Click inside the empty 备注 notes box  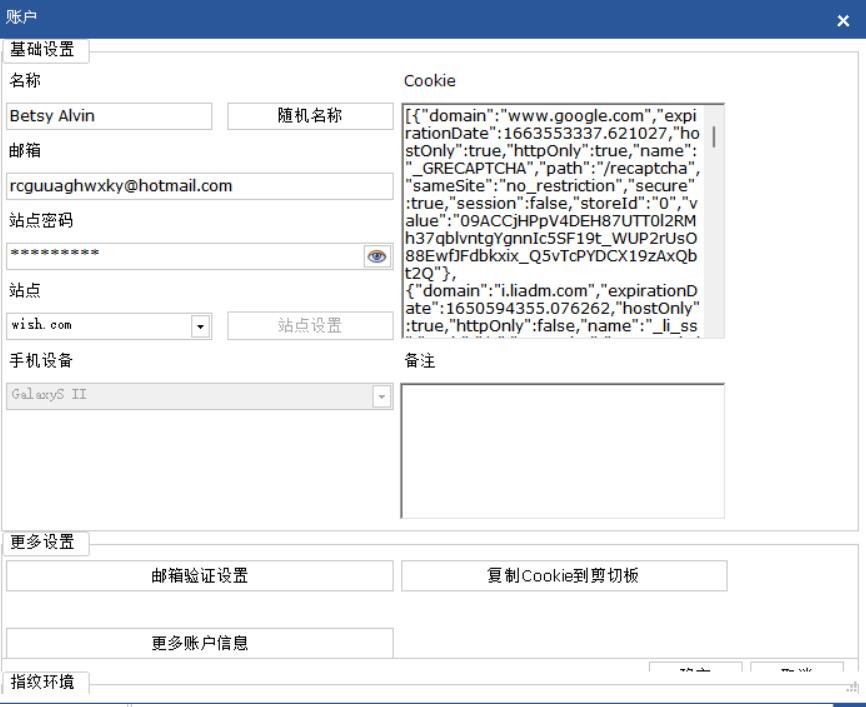pyautogui.click(x=563, y=451)
